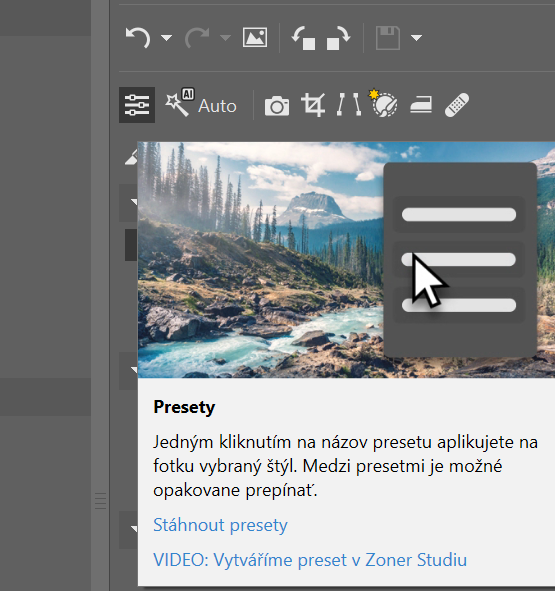Open the Stáhnout presety link
This screenshot has width=555, height=591.
(220, 525)
